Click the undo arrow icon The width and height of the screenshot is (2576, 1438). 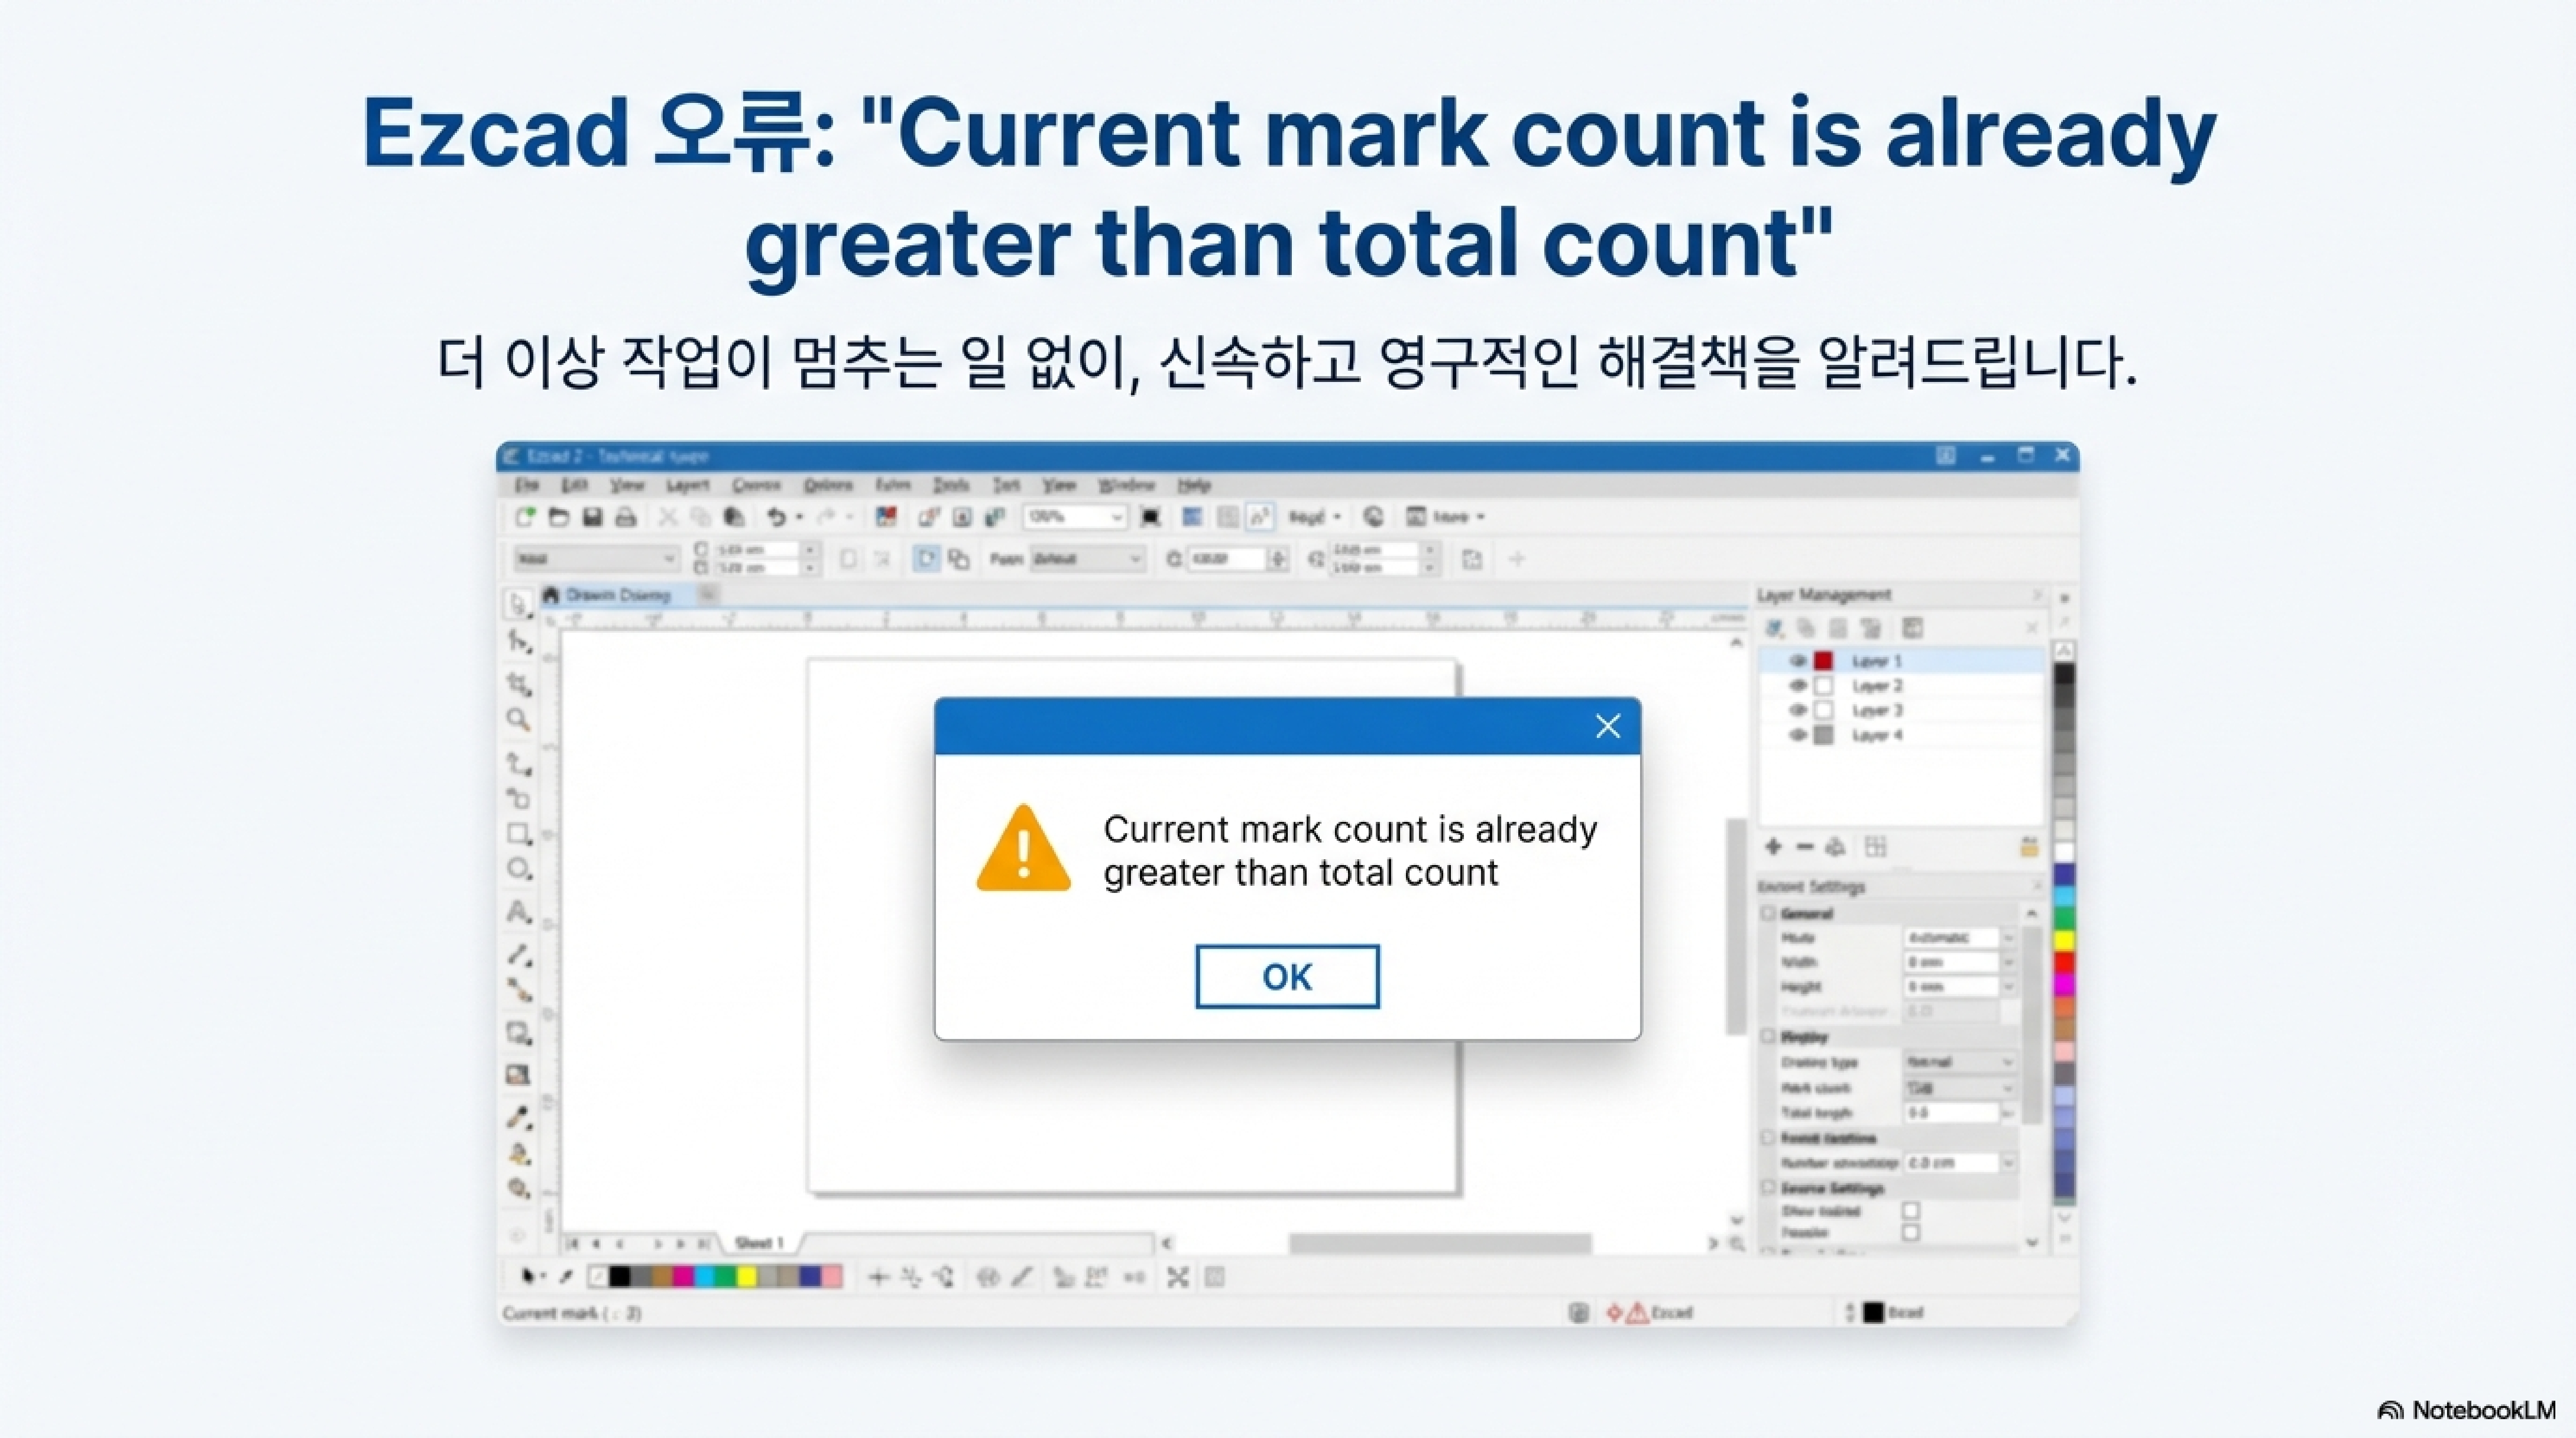[x=776, y=517]
